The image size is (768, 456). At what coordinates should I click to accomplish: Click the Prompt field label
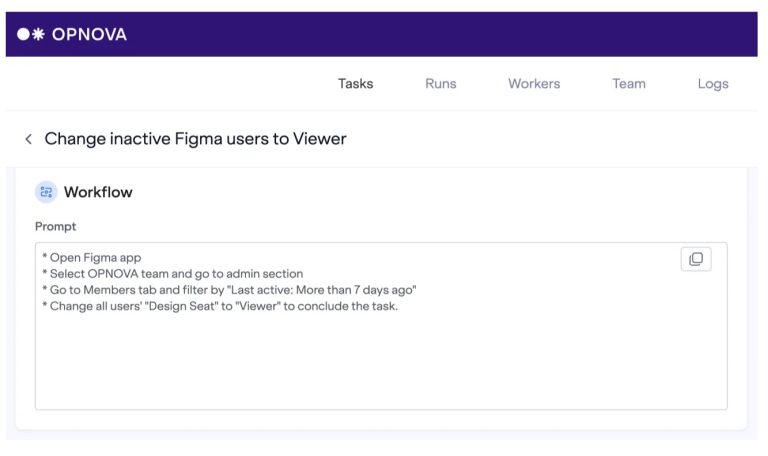56,227
